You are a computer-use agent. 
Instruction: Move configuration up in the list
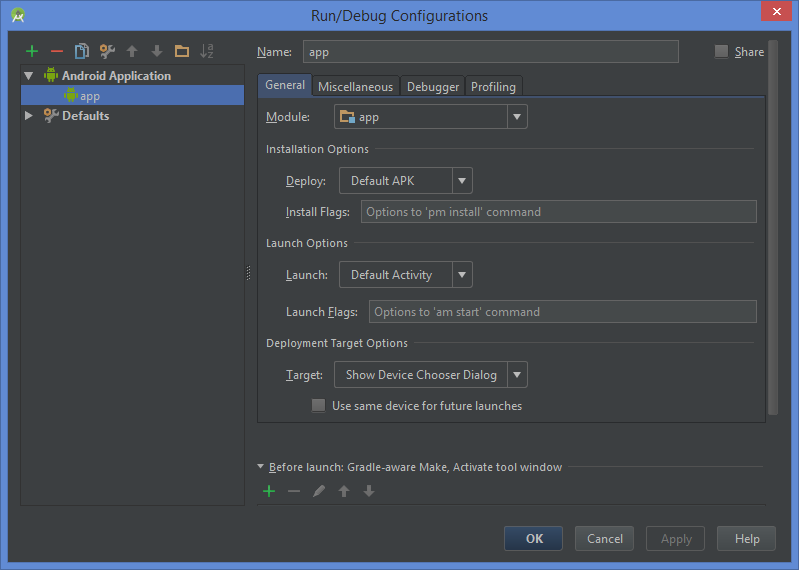(132, 51)
